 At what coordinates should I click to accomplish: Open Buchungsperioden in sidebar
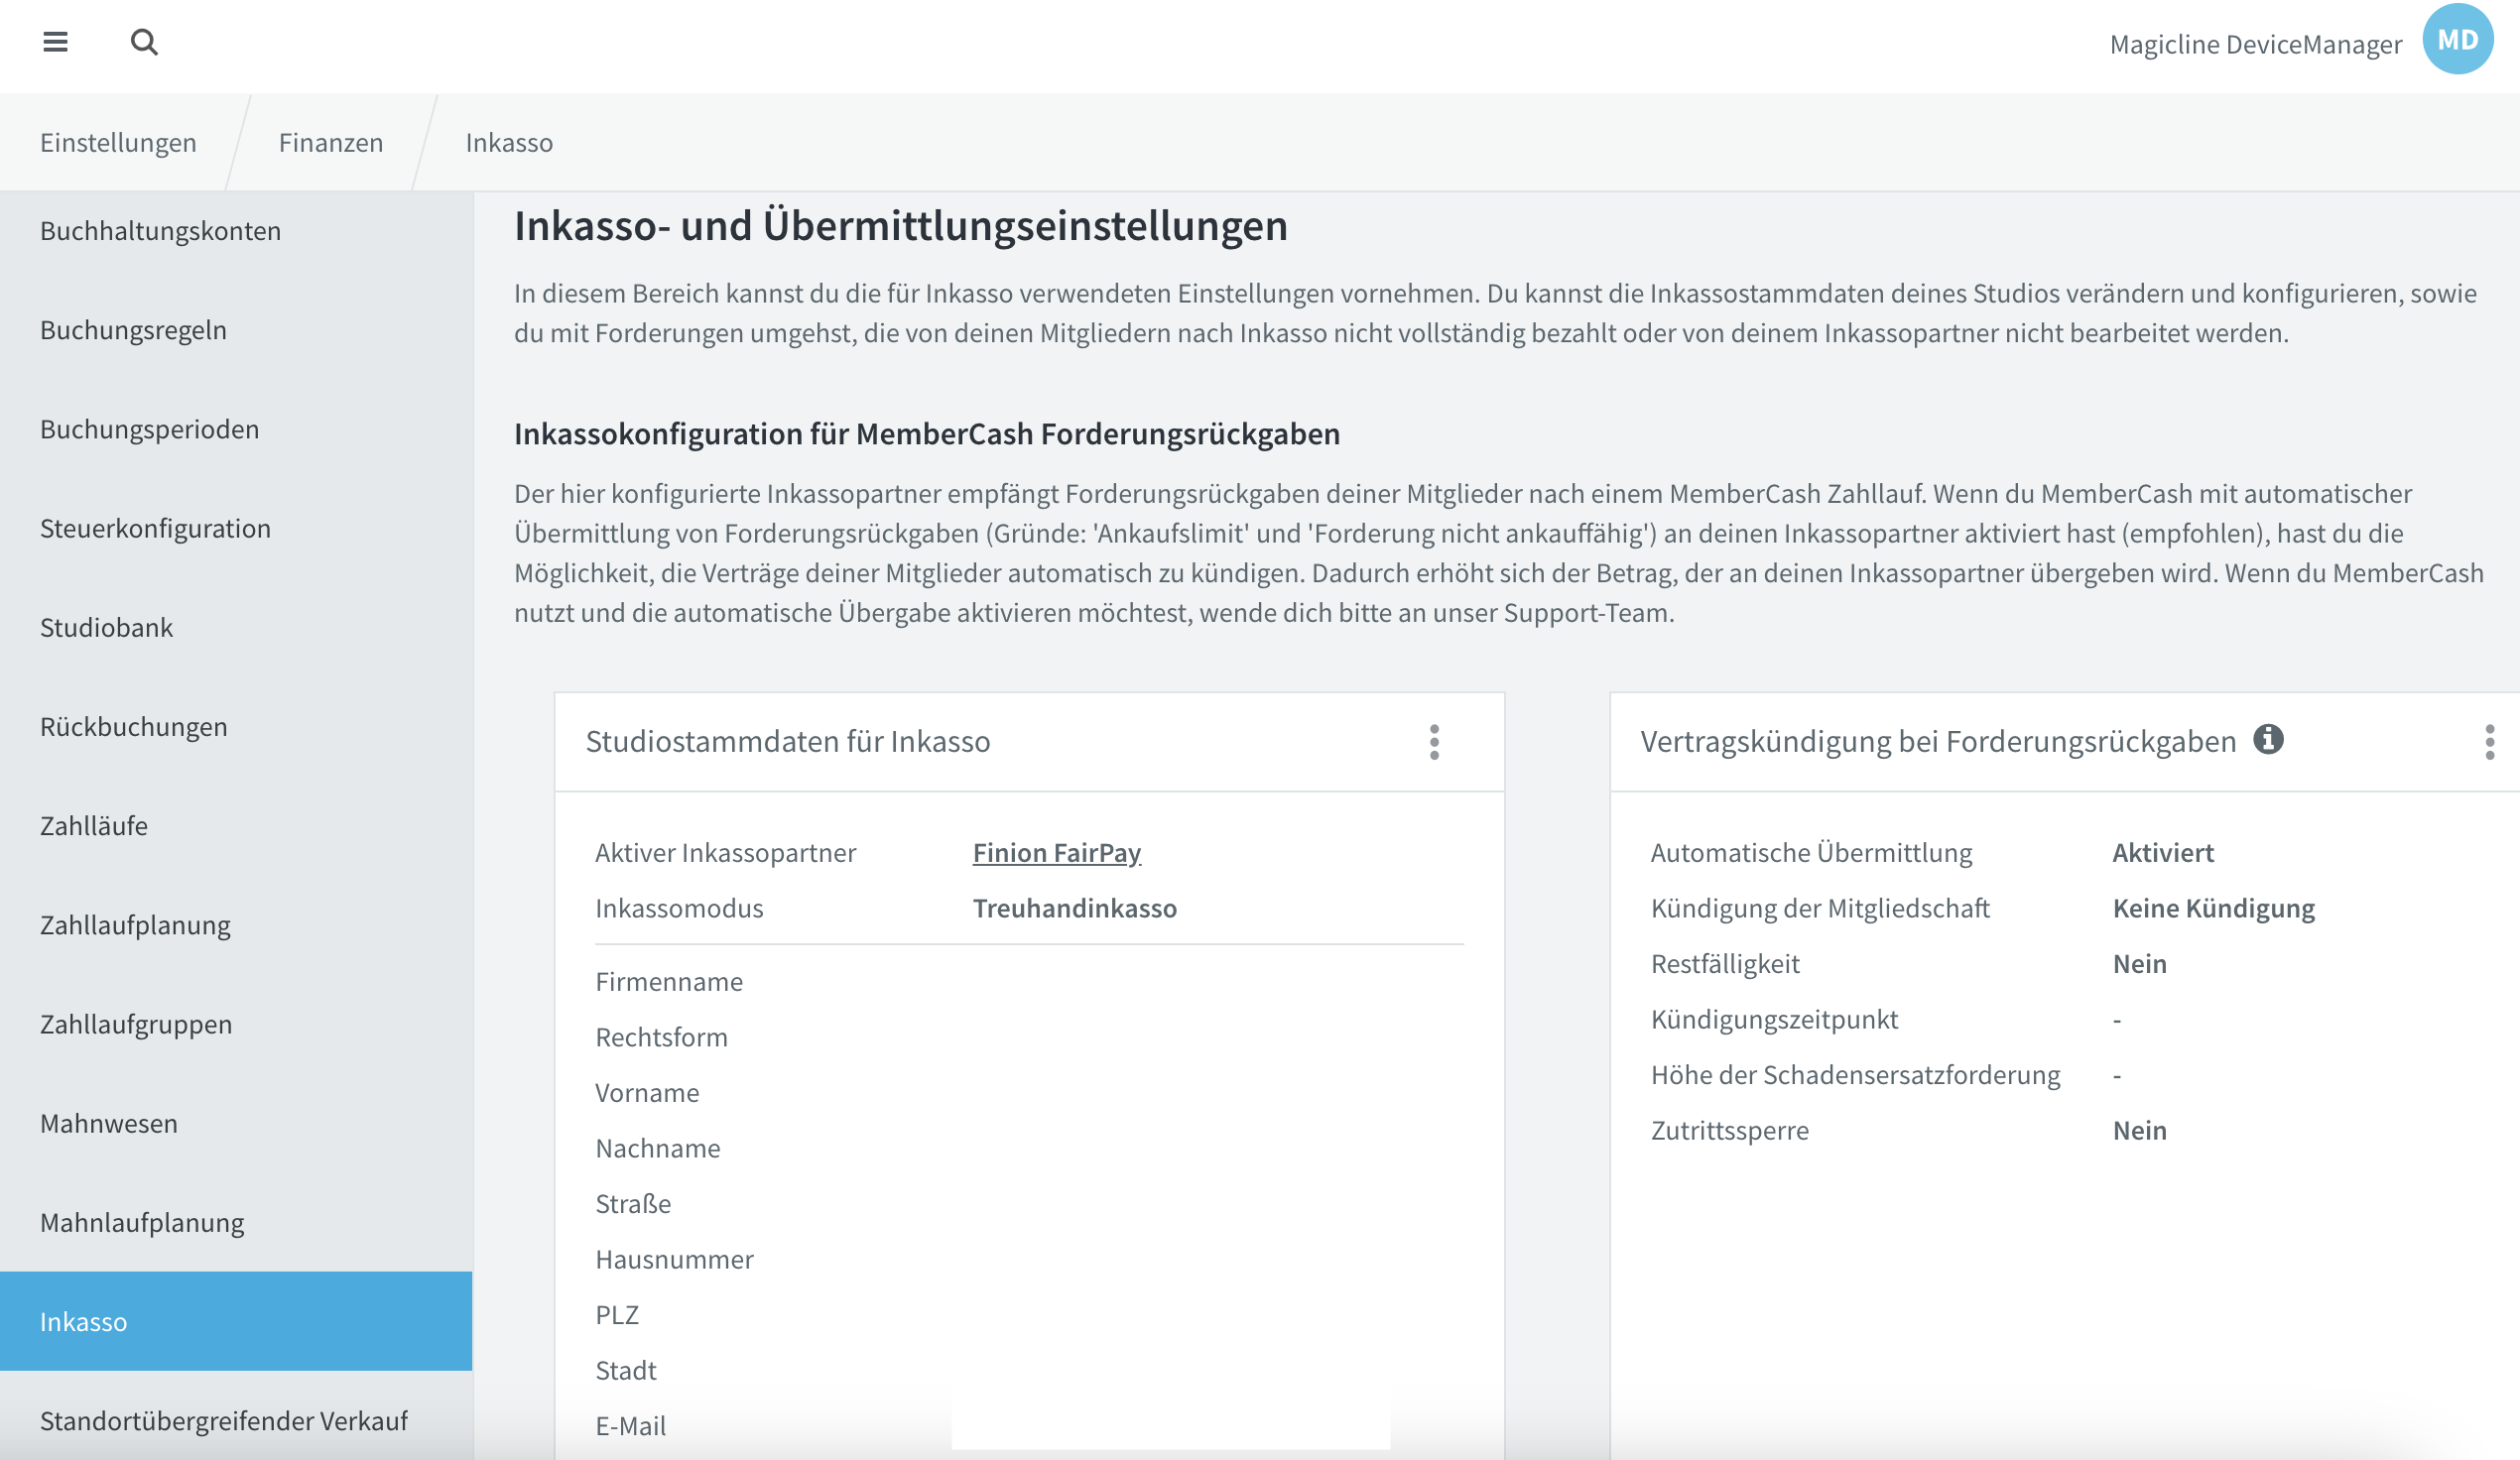[x=236, y=429]
